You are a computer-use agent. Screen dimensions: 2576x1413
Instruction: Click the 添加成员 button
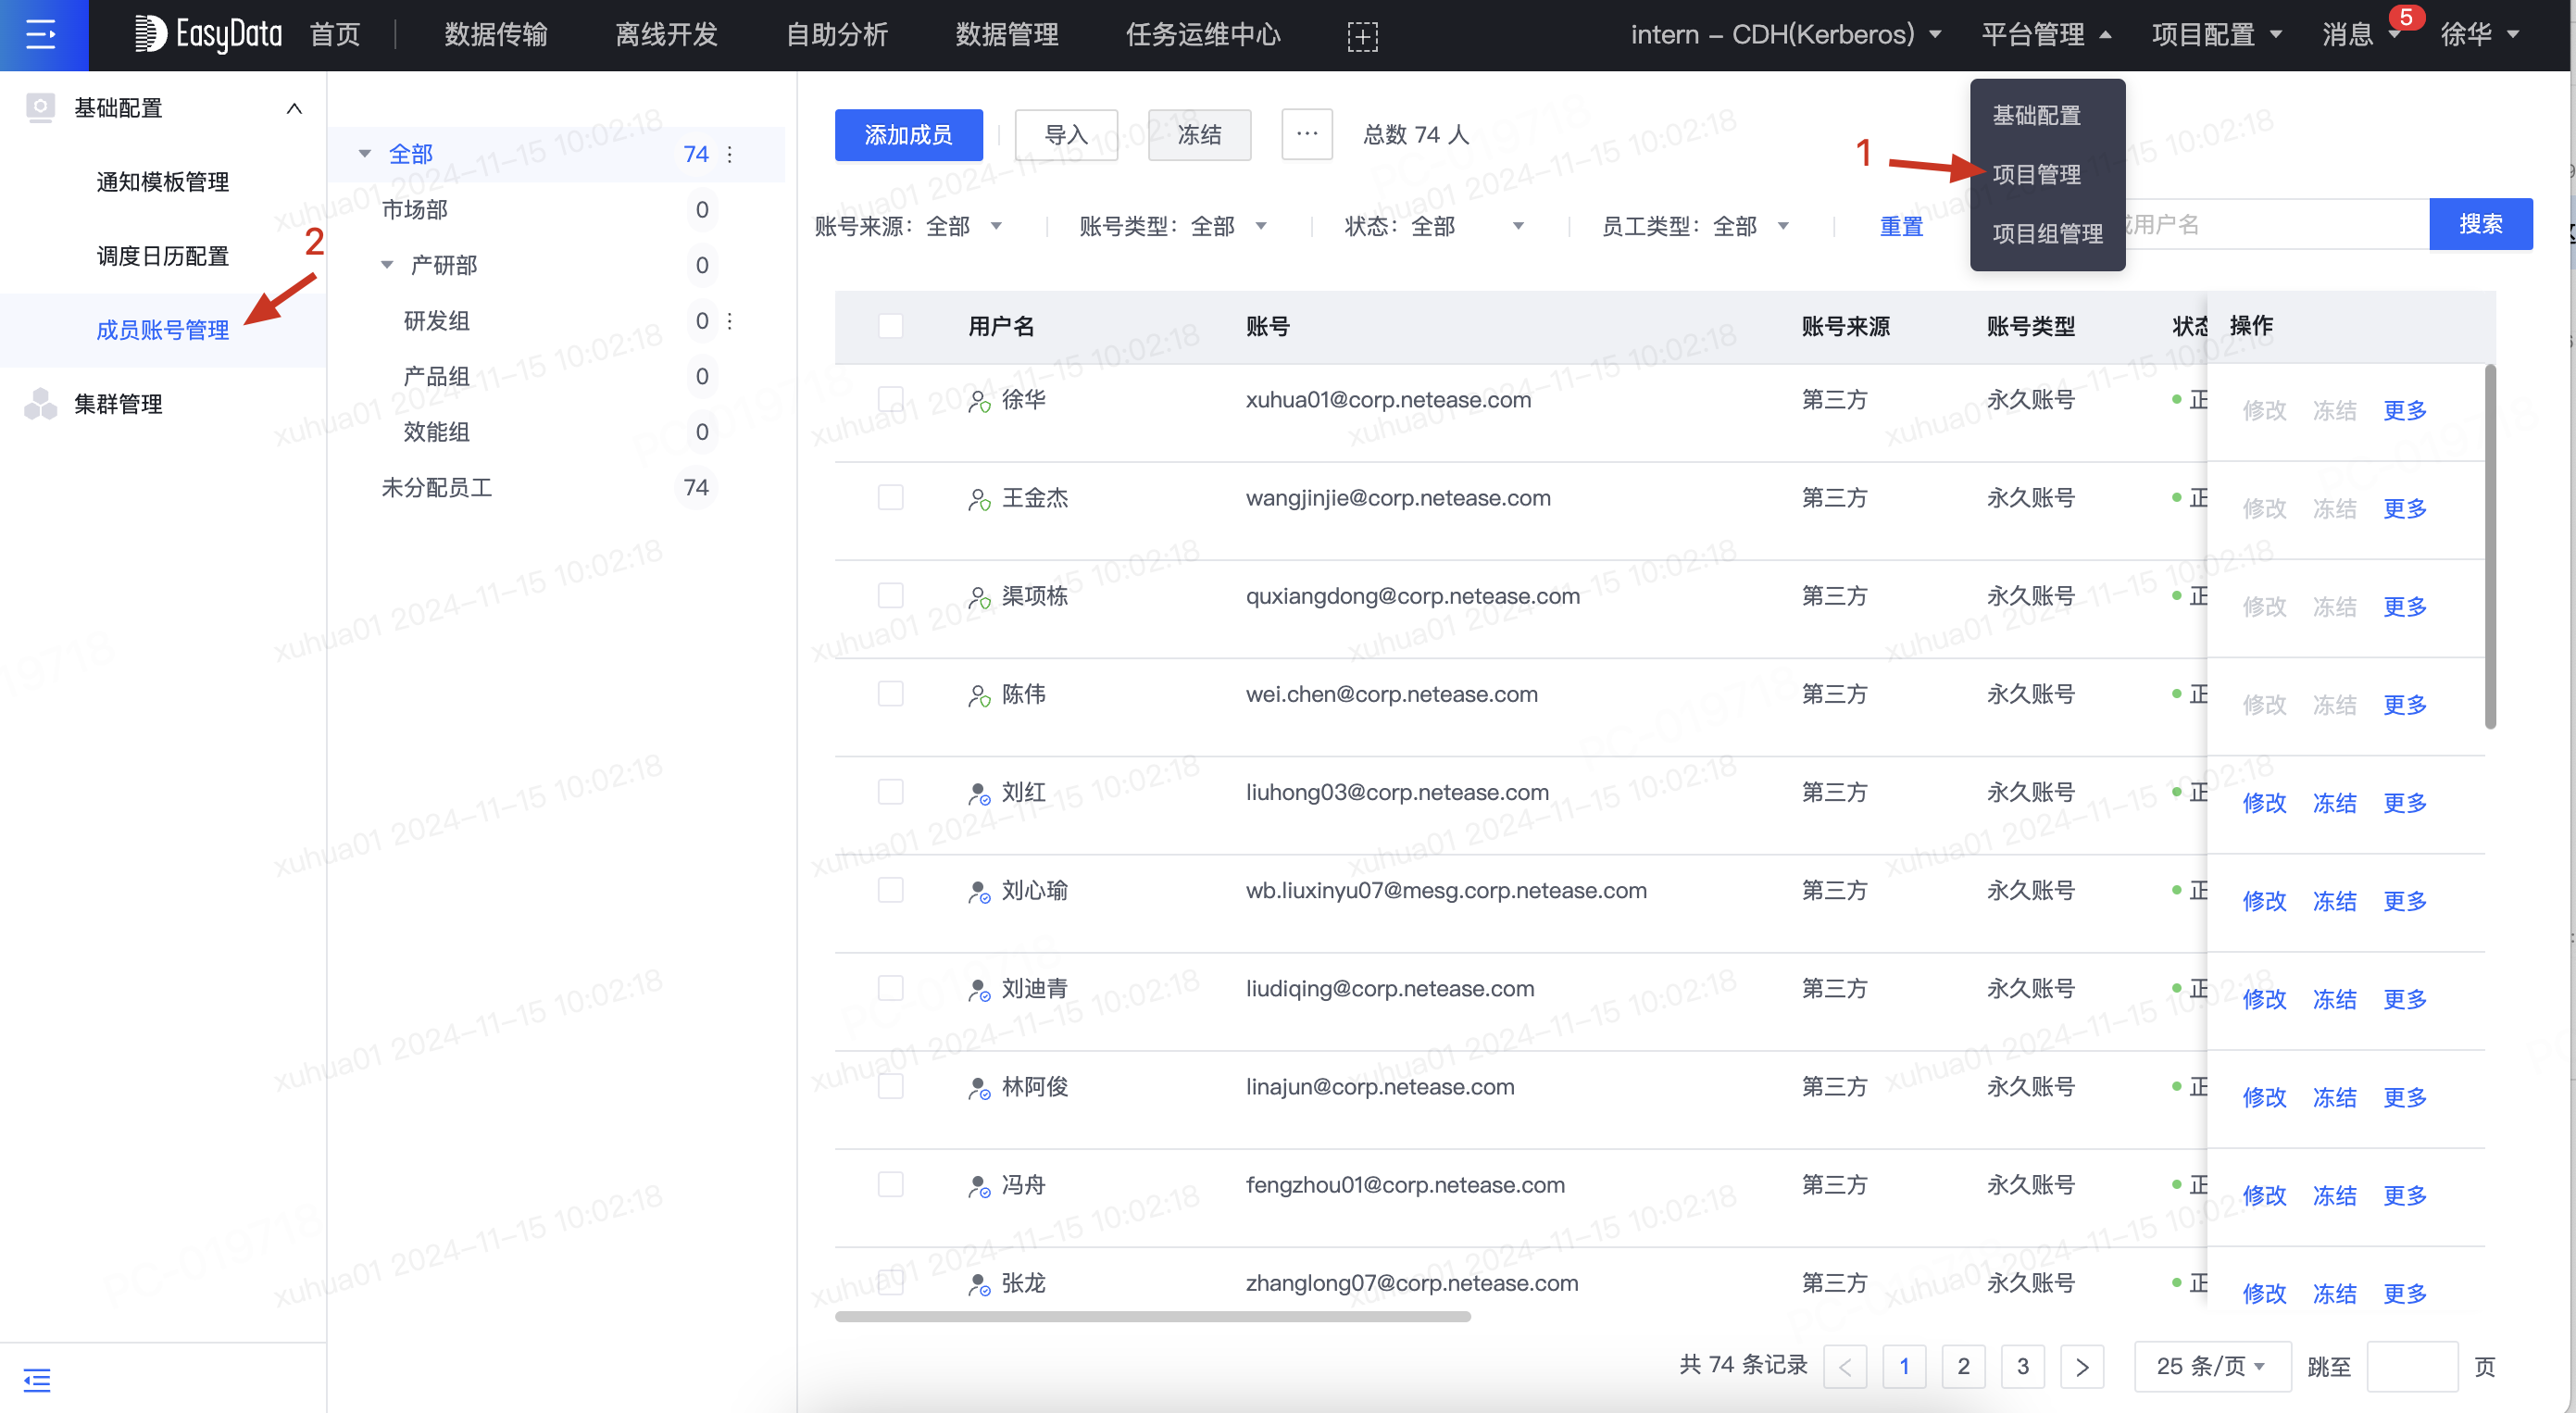[x=908, y=134]
